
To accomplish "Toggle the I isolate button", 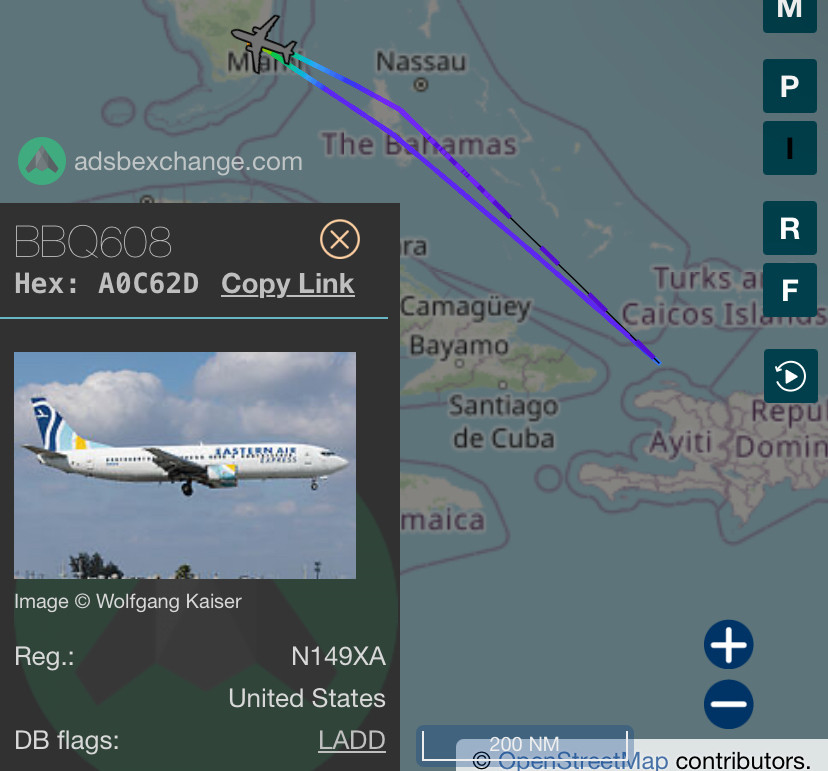I will click(789, 148).
